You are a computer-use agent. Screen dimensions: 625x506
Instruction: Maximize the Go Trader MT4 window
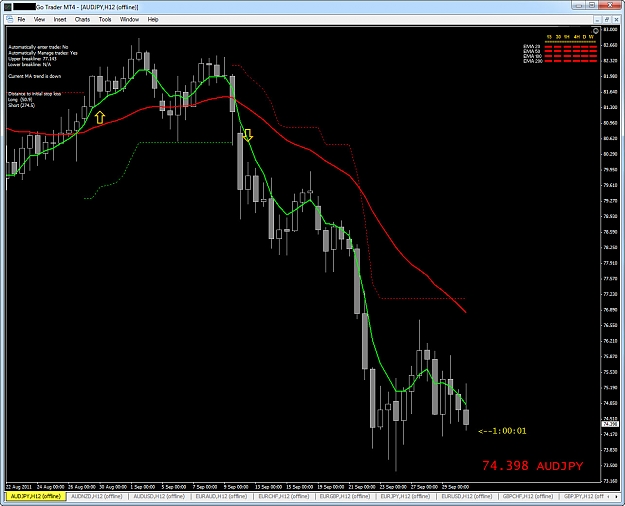[x=593, y=5]
